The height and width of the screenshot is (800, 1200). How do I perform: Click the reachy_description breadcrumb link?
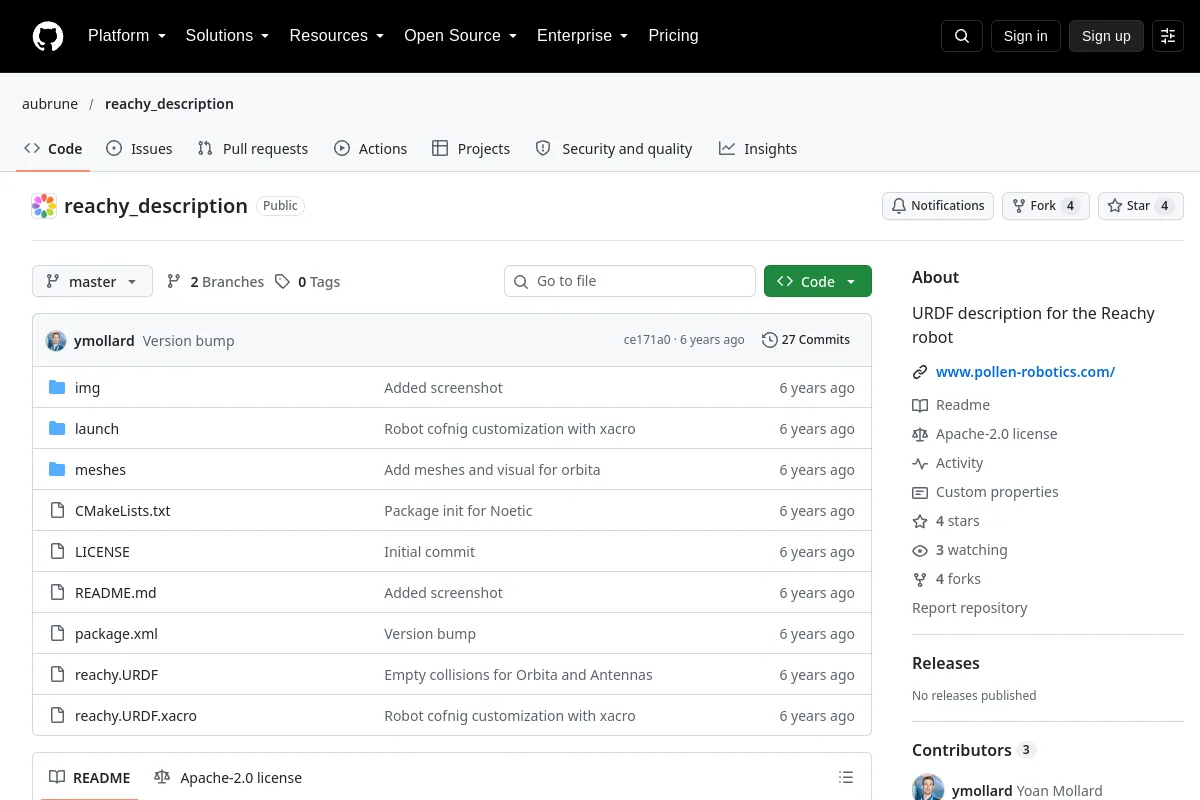(x=169, y=104)
